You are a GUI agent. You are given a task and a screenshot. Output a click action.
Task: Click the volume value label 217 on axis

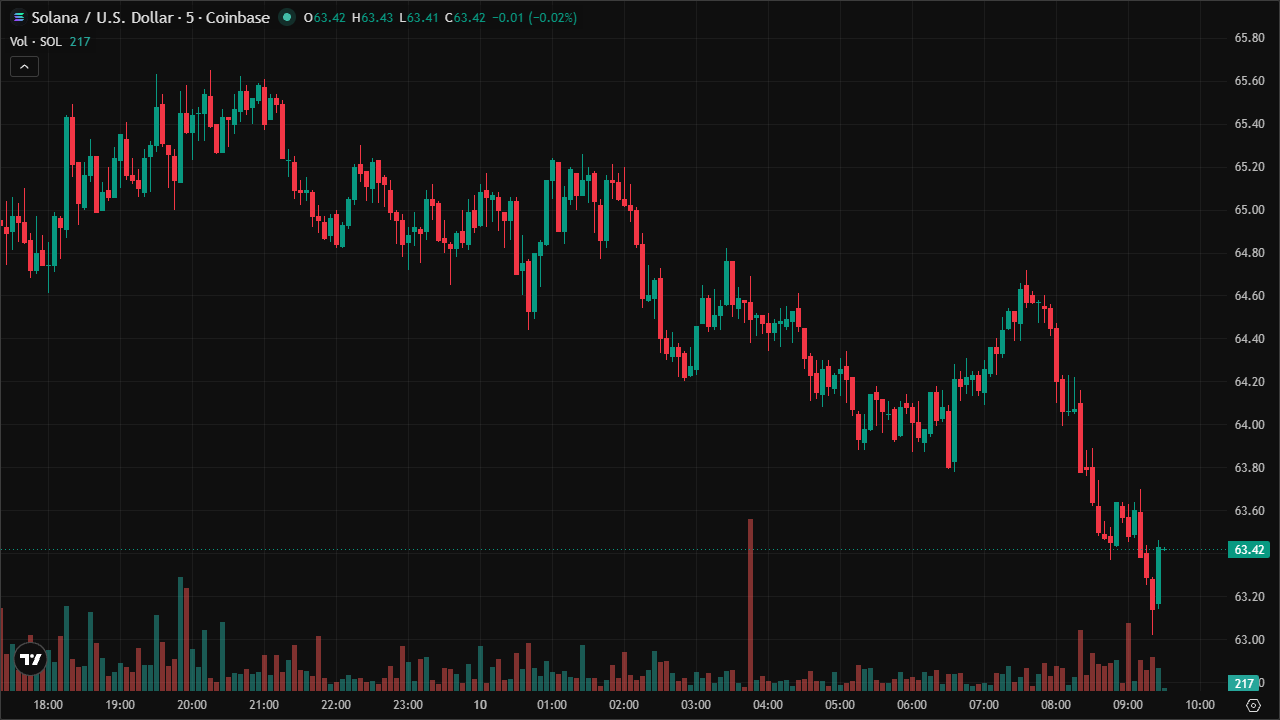tap(1245, 683)
